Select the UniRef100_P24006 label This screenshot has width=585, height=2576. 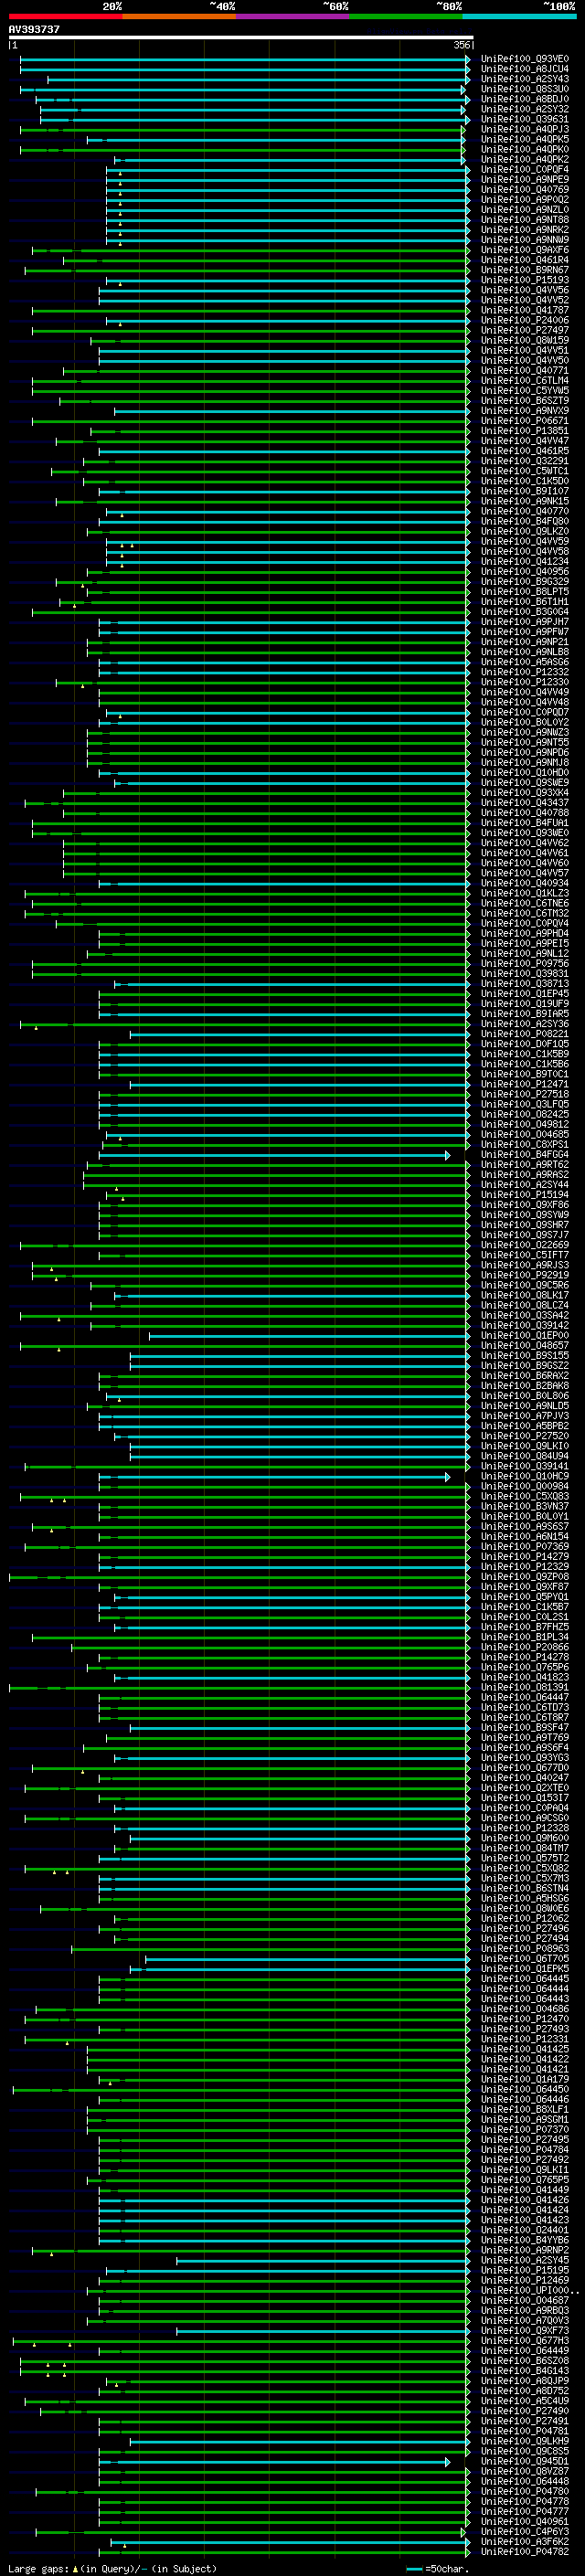pyautogui.click(x=525, y=320)
